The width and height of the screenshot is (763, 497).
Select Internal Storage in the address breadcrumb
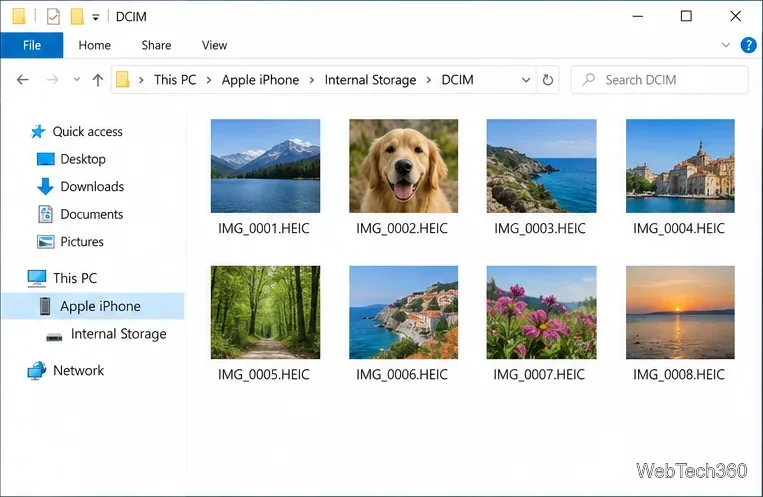pyautogui.click(x=370, y=80)
